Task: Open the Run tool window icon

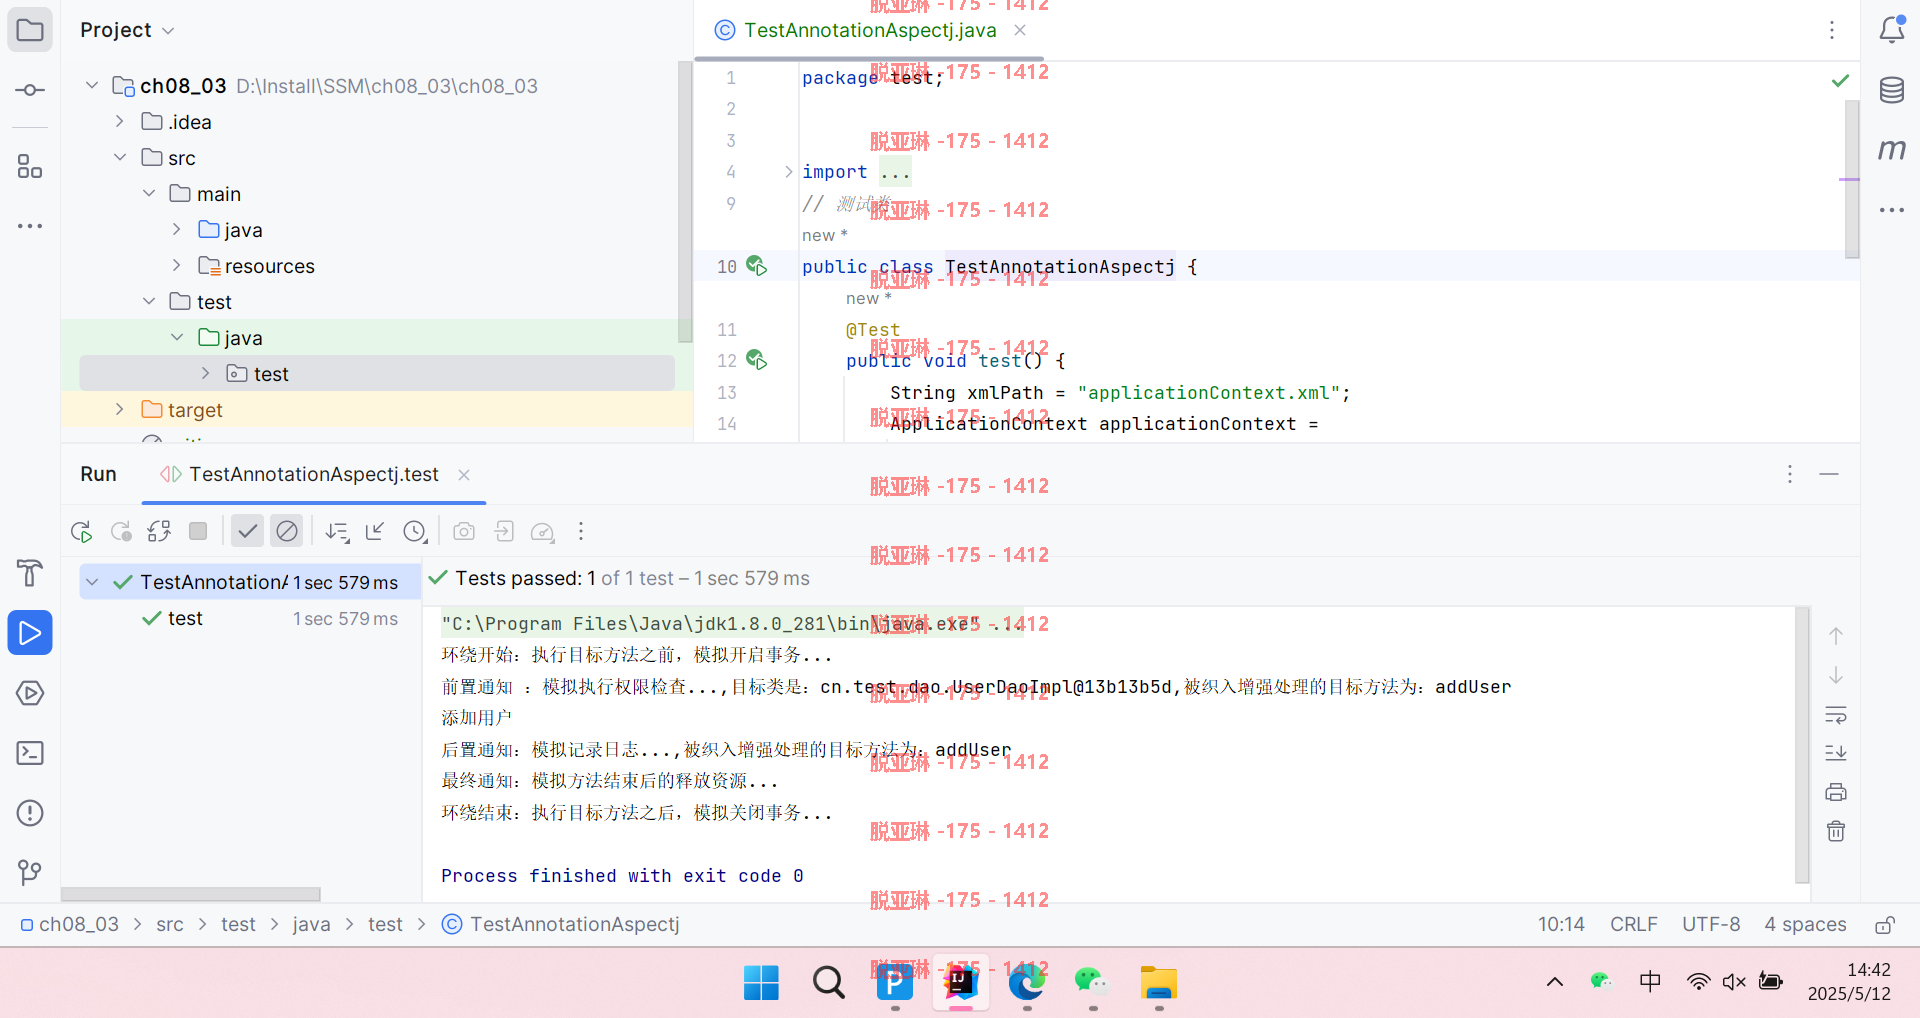Action: (30, 633)
